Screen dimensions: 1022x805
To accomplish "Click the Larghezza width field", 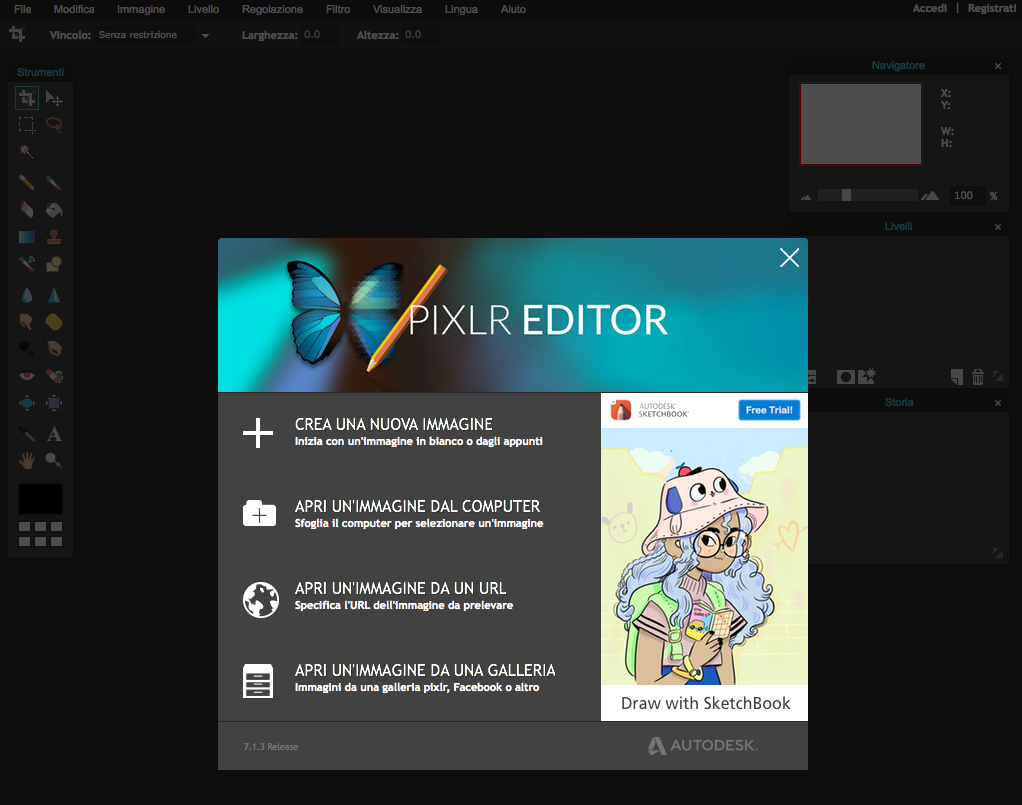I will point(318,35).
